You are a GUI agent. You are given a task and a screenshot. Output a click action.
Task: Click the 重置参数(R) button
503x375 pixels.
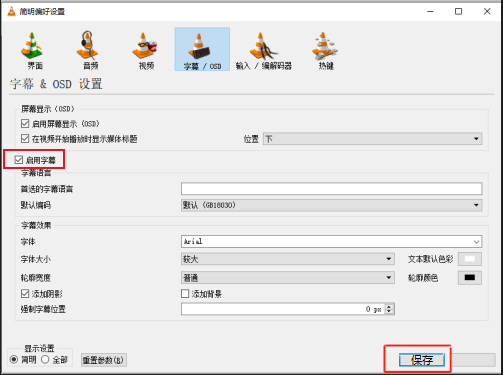point(104,360)
